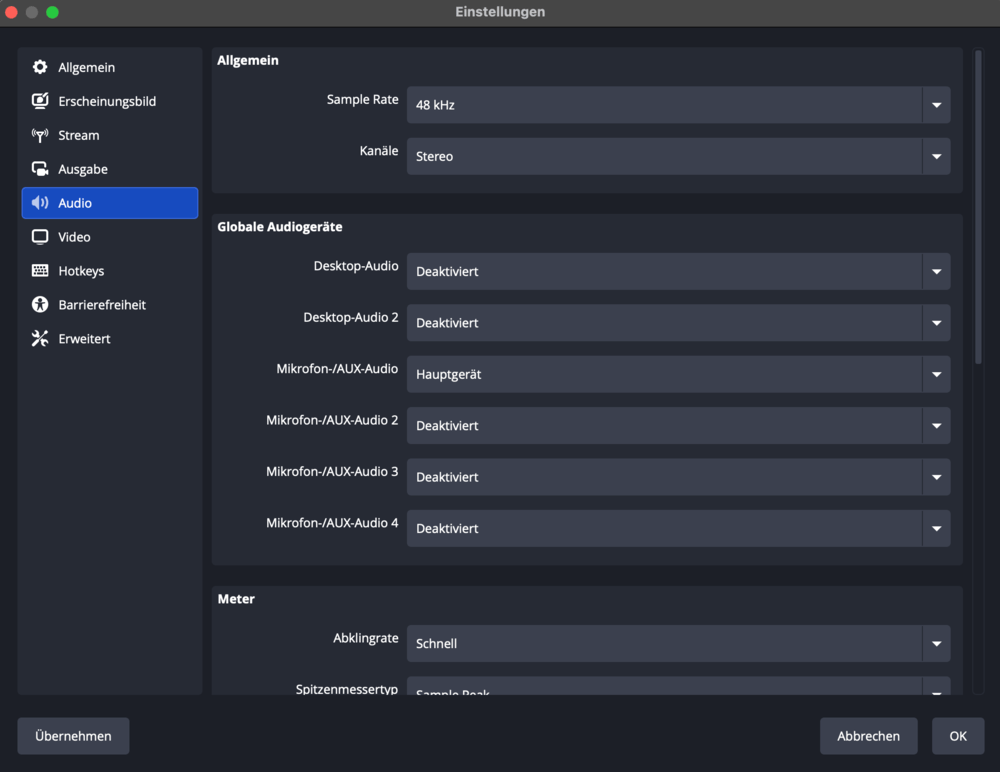
Task: Open Barrierefreiheit via accessibility icon
Action: (x=40, y=305)
